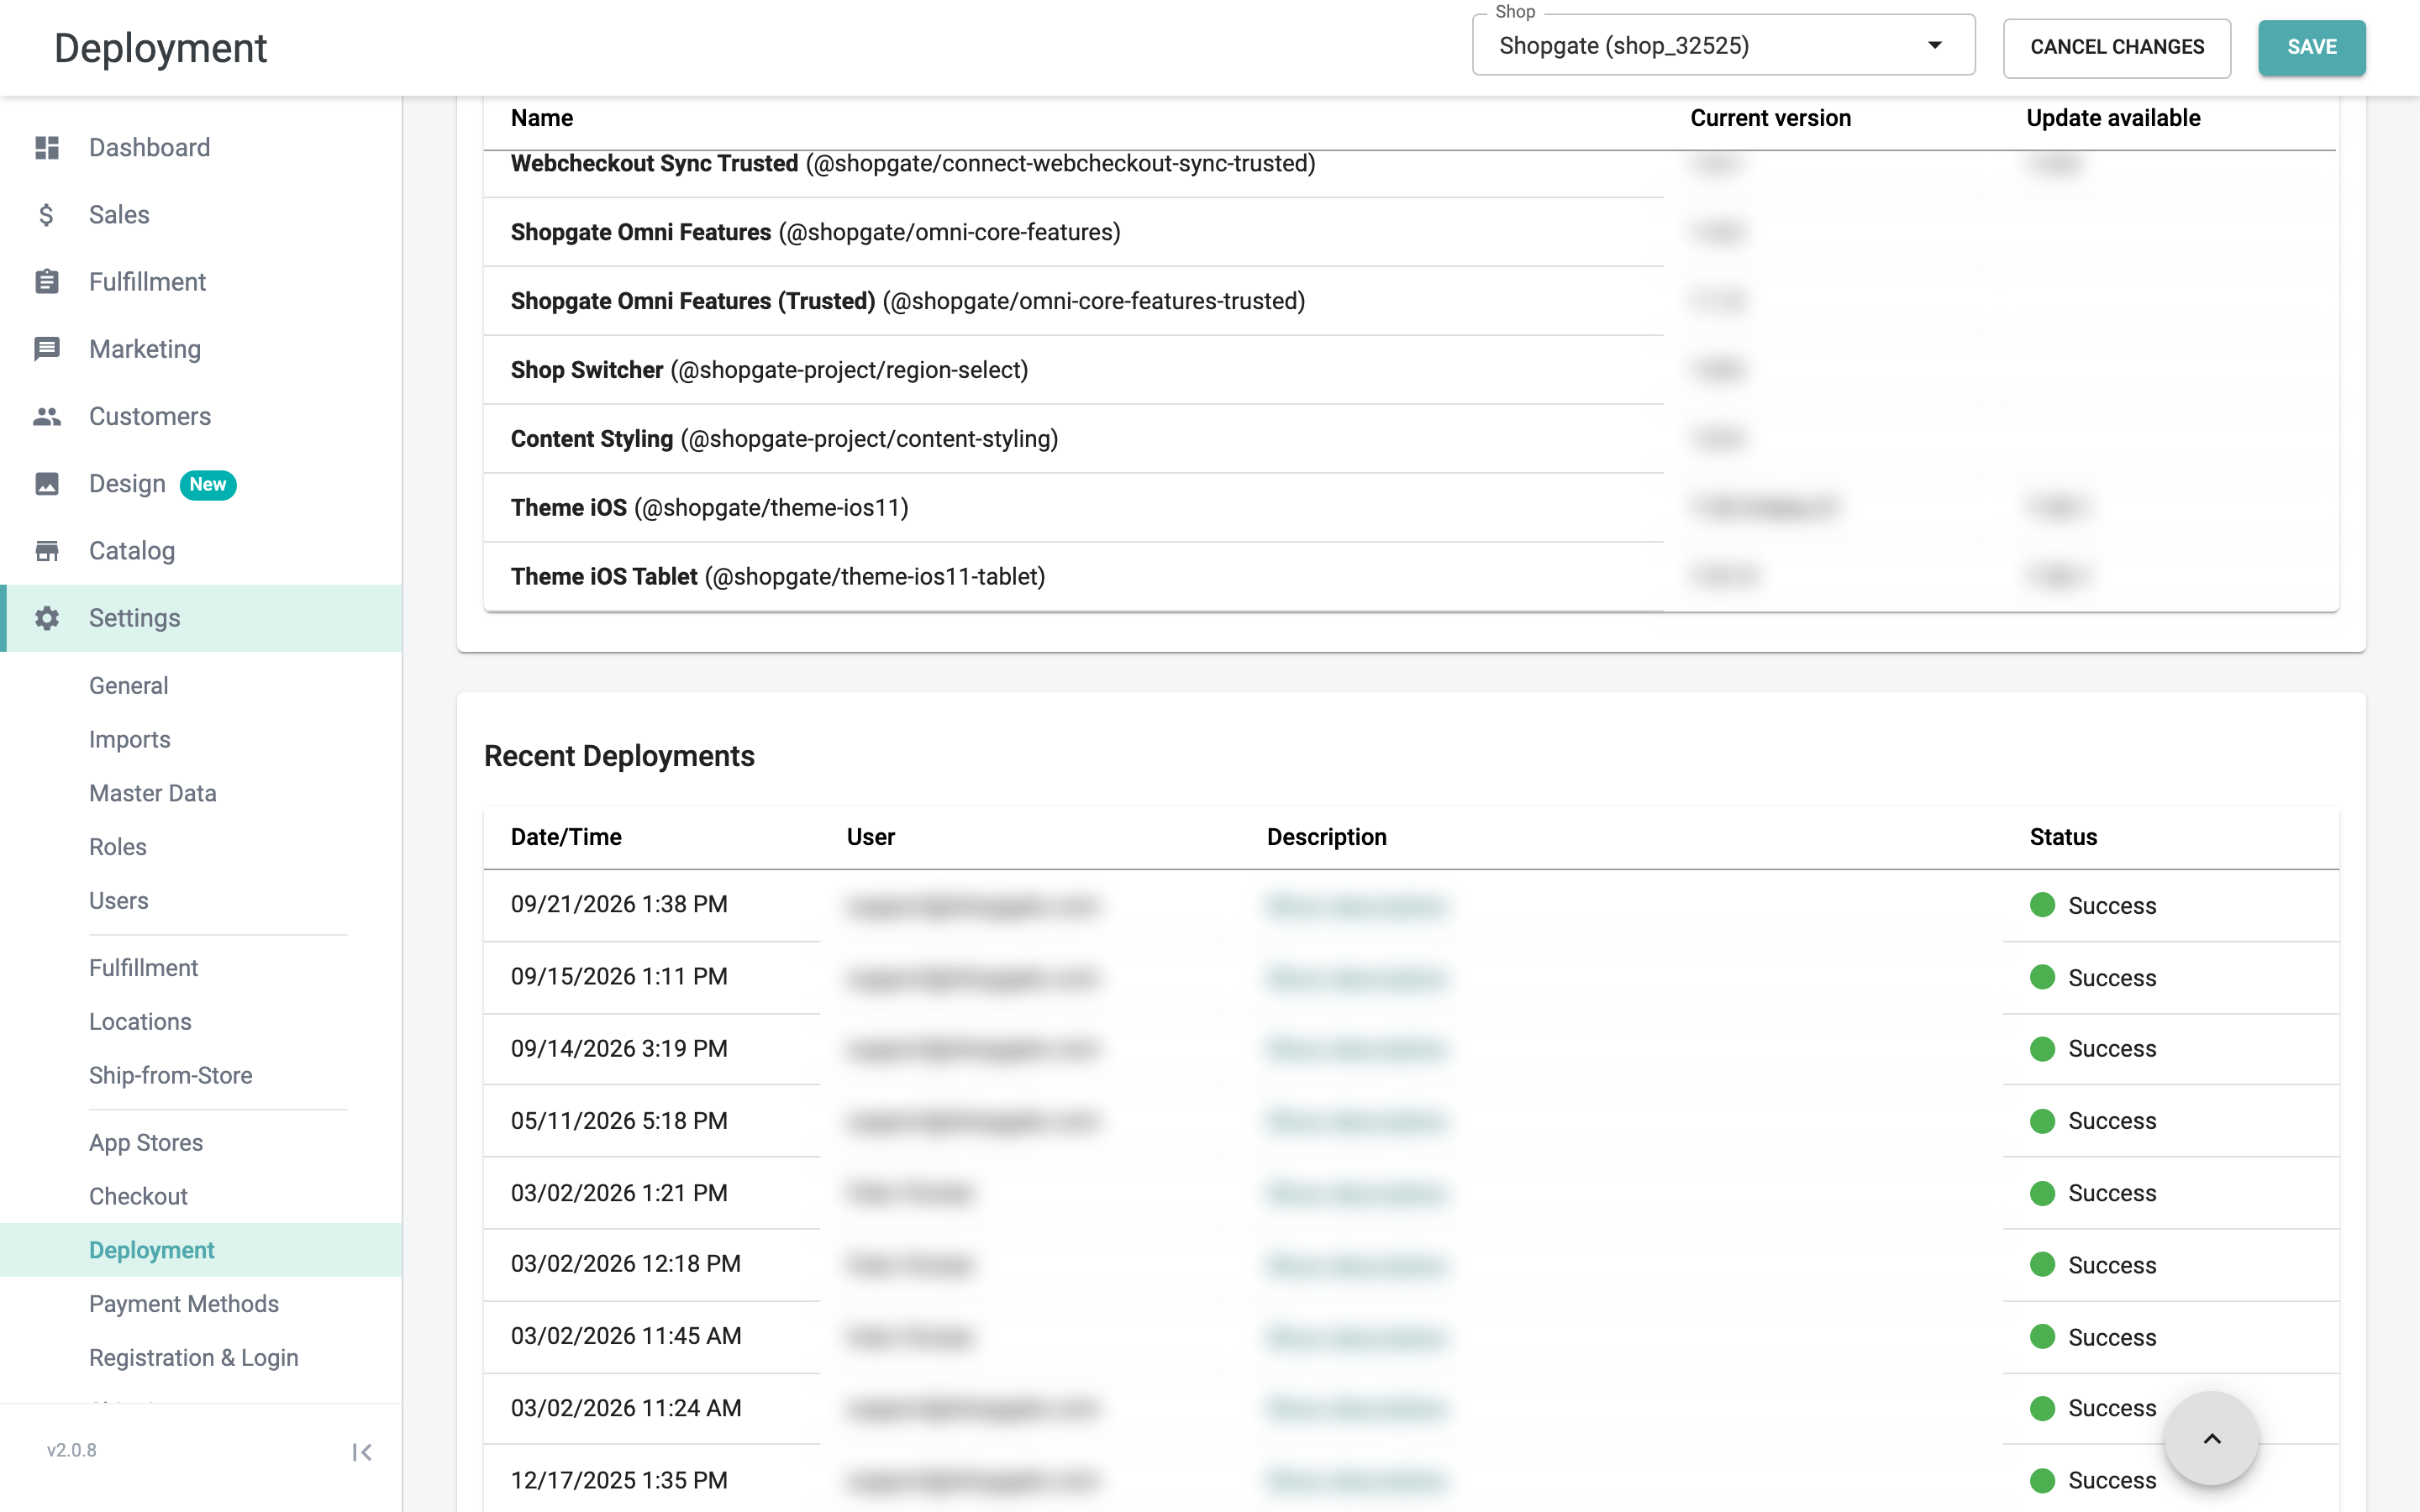Click Cancel Changes button
The image size is (2420, 1512).
coord(2116,47)
